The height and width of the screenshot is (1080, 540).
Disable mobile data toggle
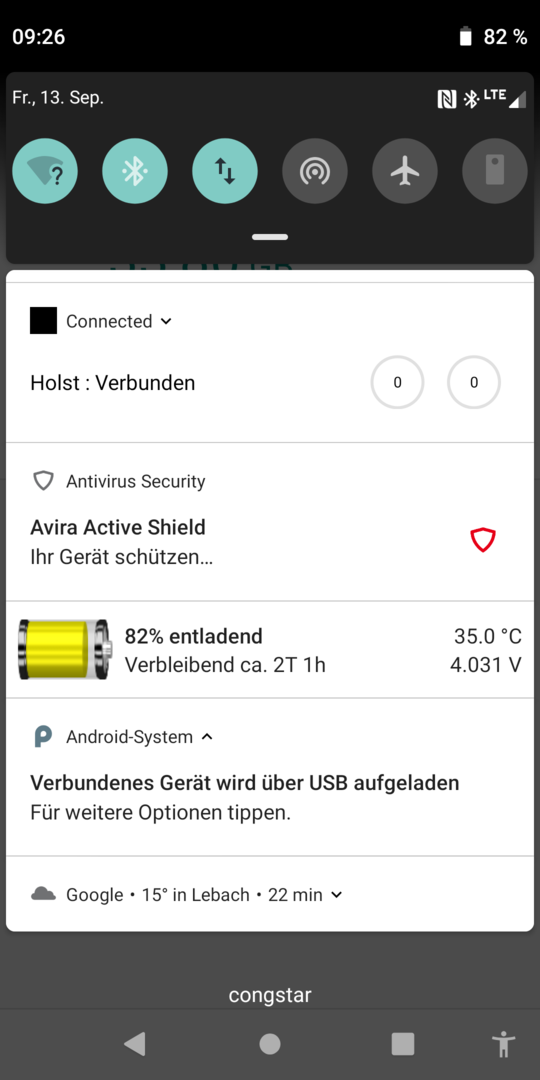pos(225,171)
